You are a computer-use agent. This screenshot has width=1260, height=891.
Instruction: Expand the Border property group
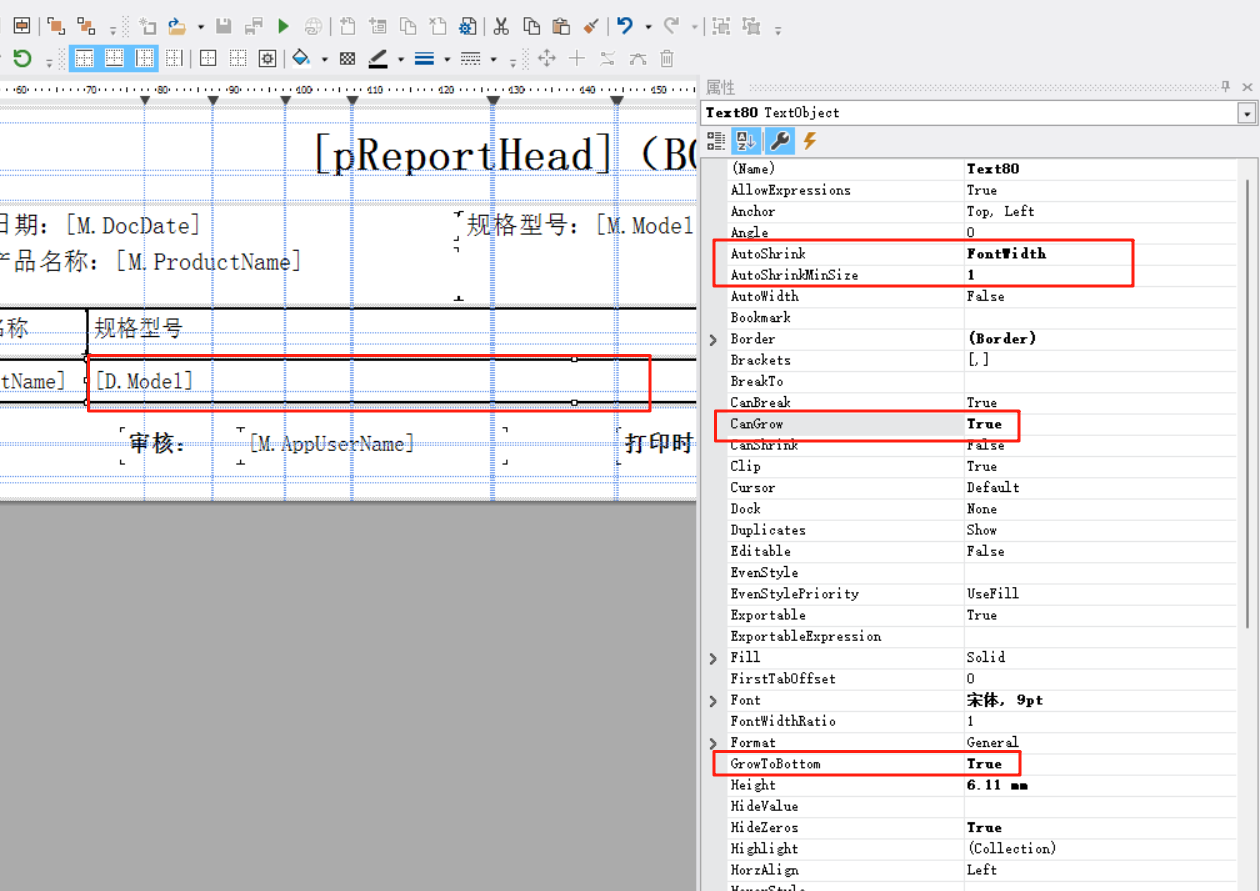713,339
